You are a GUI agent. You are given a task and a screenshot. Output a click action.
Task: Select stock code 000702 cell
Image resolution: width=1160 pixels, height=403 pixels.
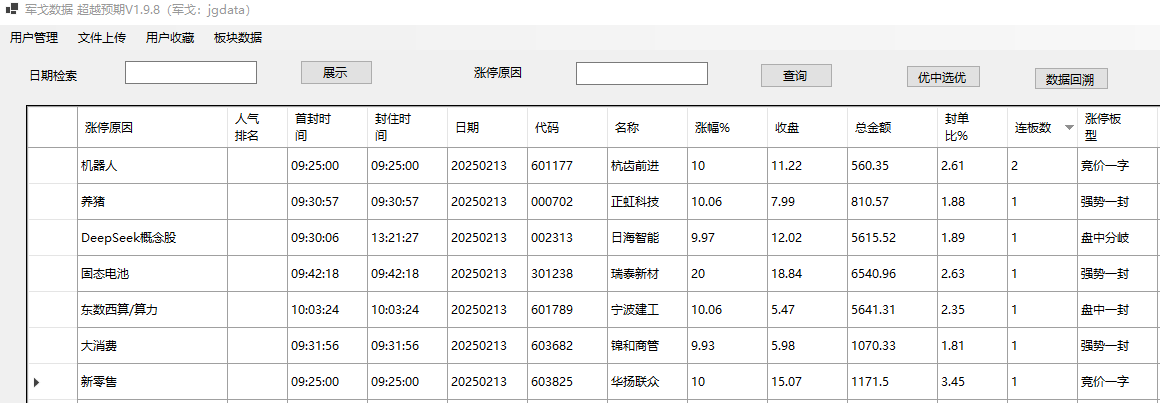[x=567, y=202]
